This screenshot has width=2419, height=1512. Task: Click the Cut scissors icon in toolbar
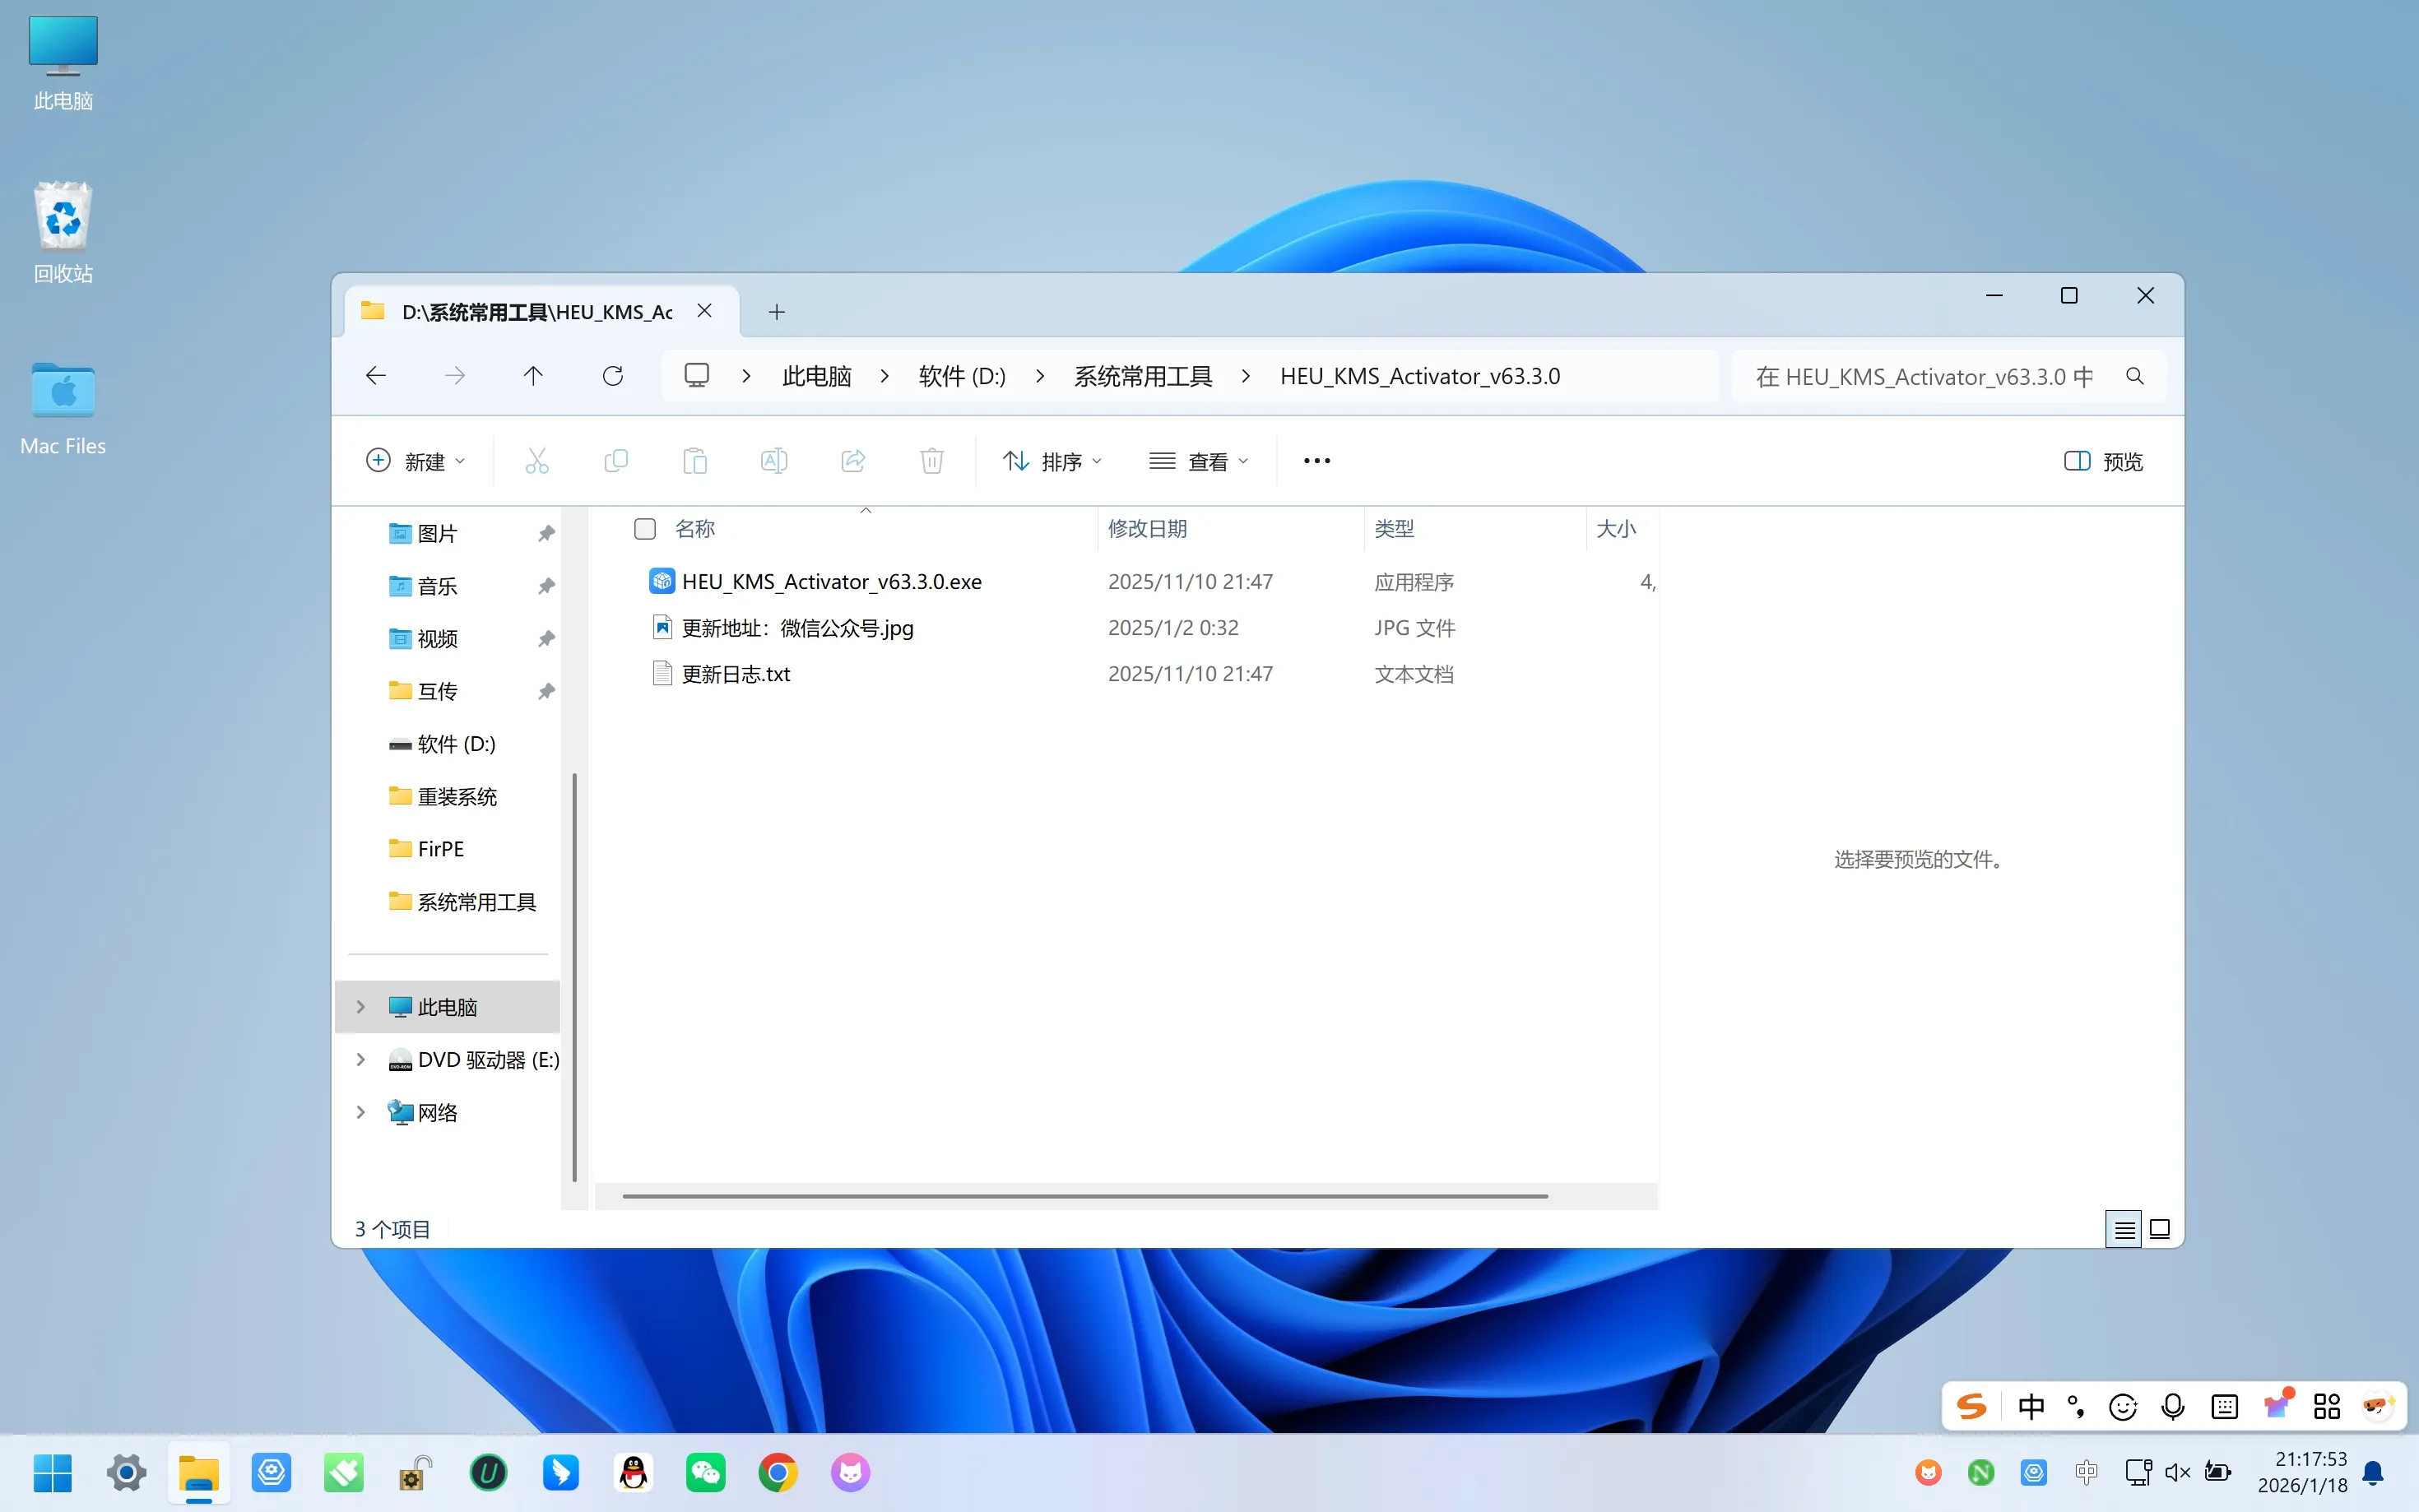(x=537, y=461)
